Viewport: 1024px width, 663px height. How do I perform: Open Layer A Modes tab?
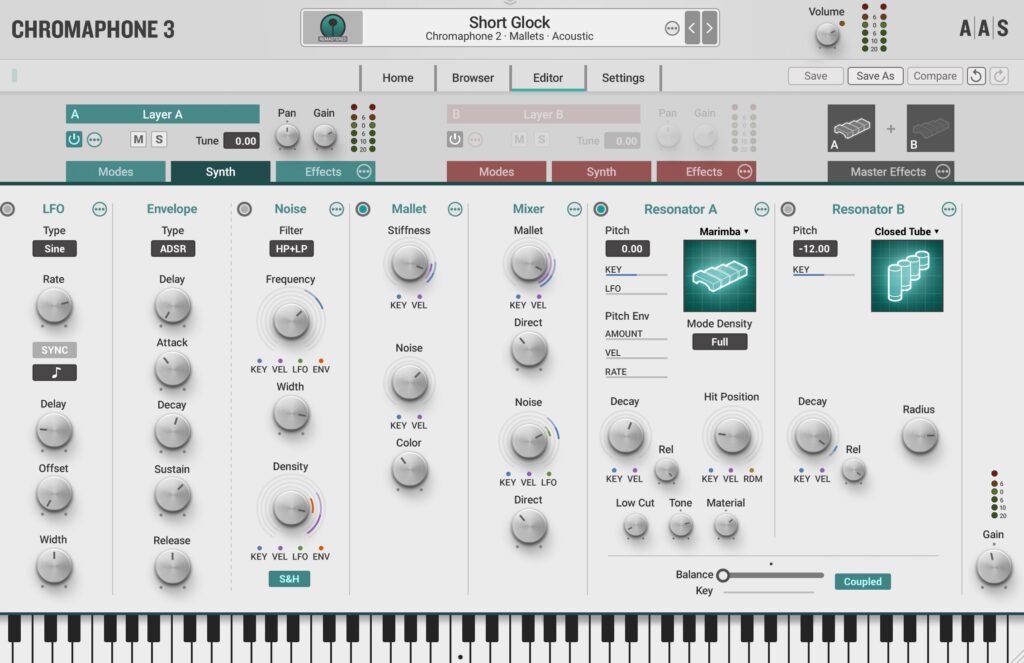coord(115,172)
